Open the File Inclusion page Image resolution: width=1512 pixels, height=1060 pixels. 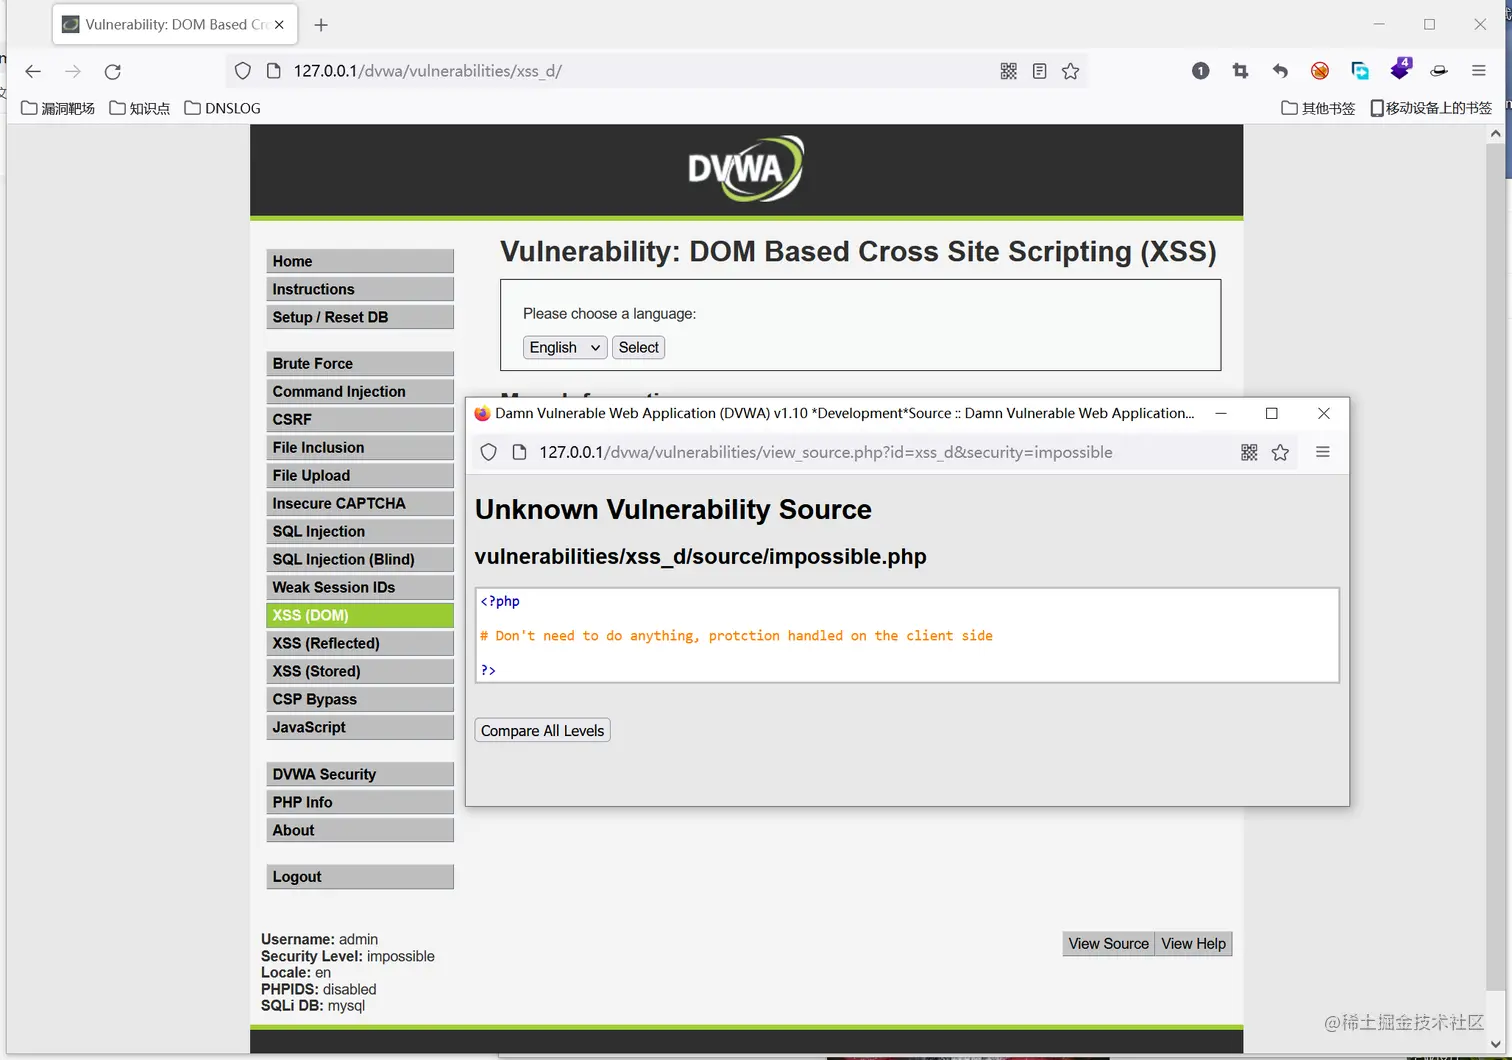360,448
